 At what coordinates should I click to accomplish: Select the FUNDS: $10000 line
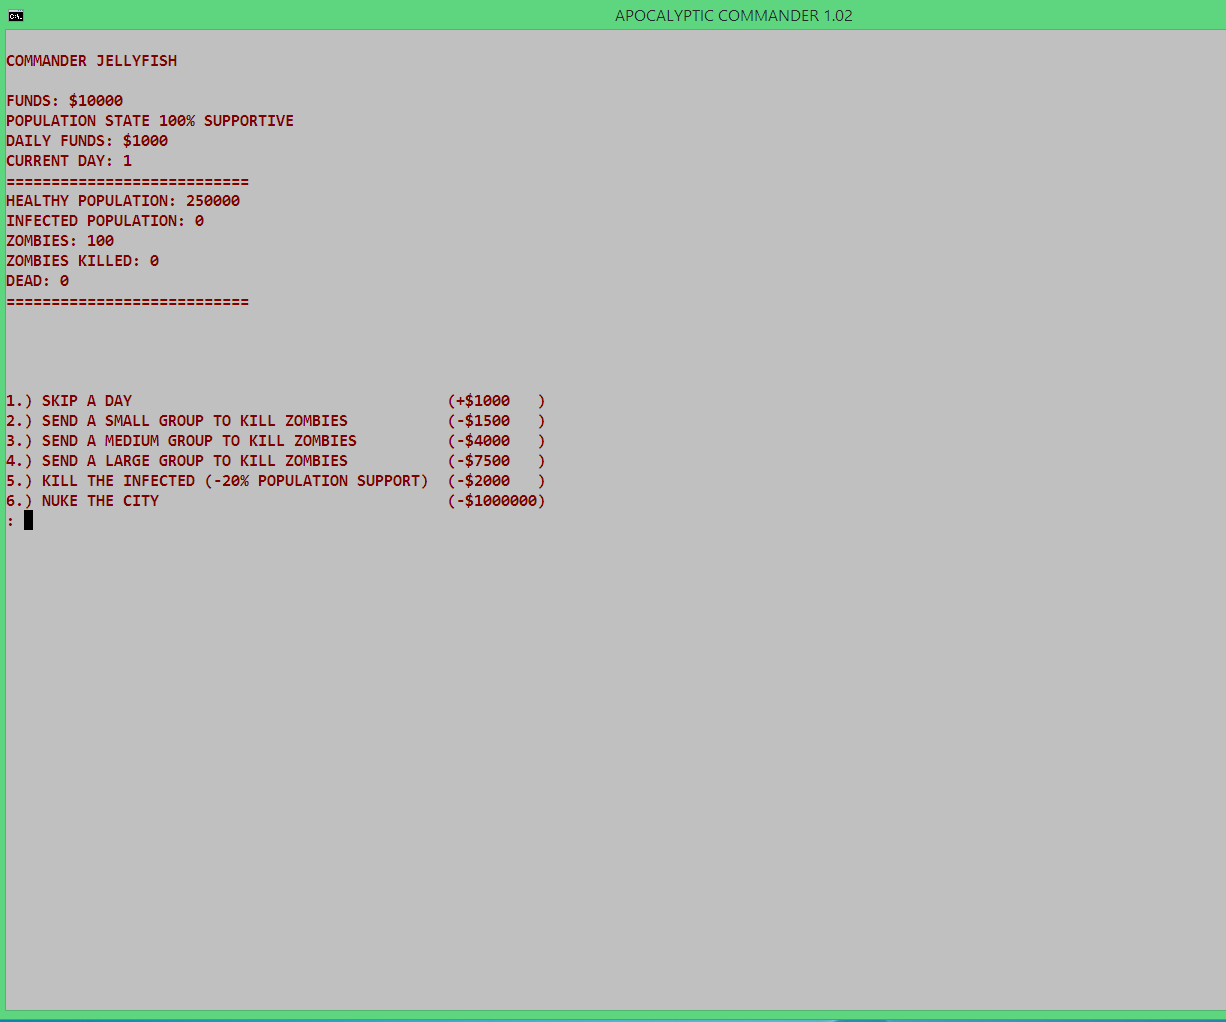(x=65, y=101)
